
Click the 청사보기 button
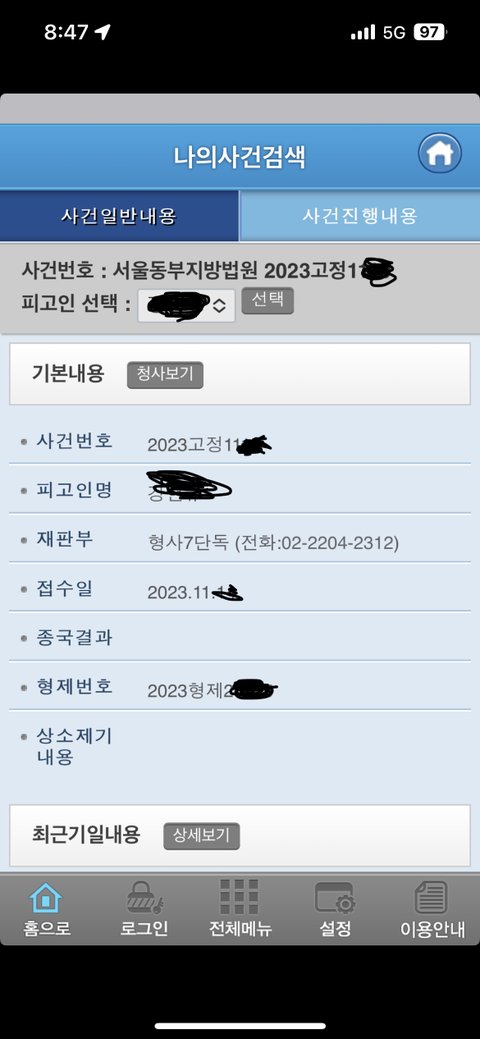point(165,374)
